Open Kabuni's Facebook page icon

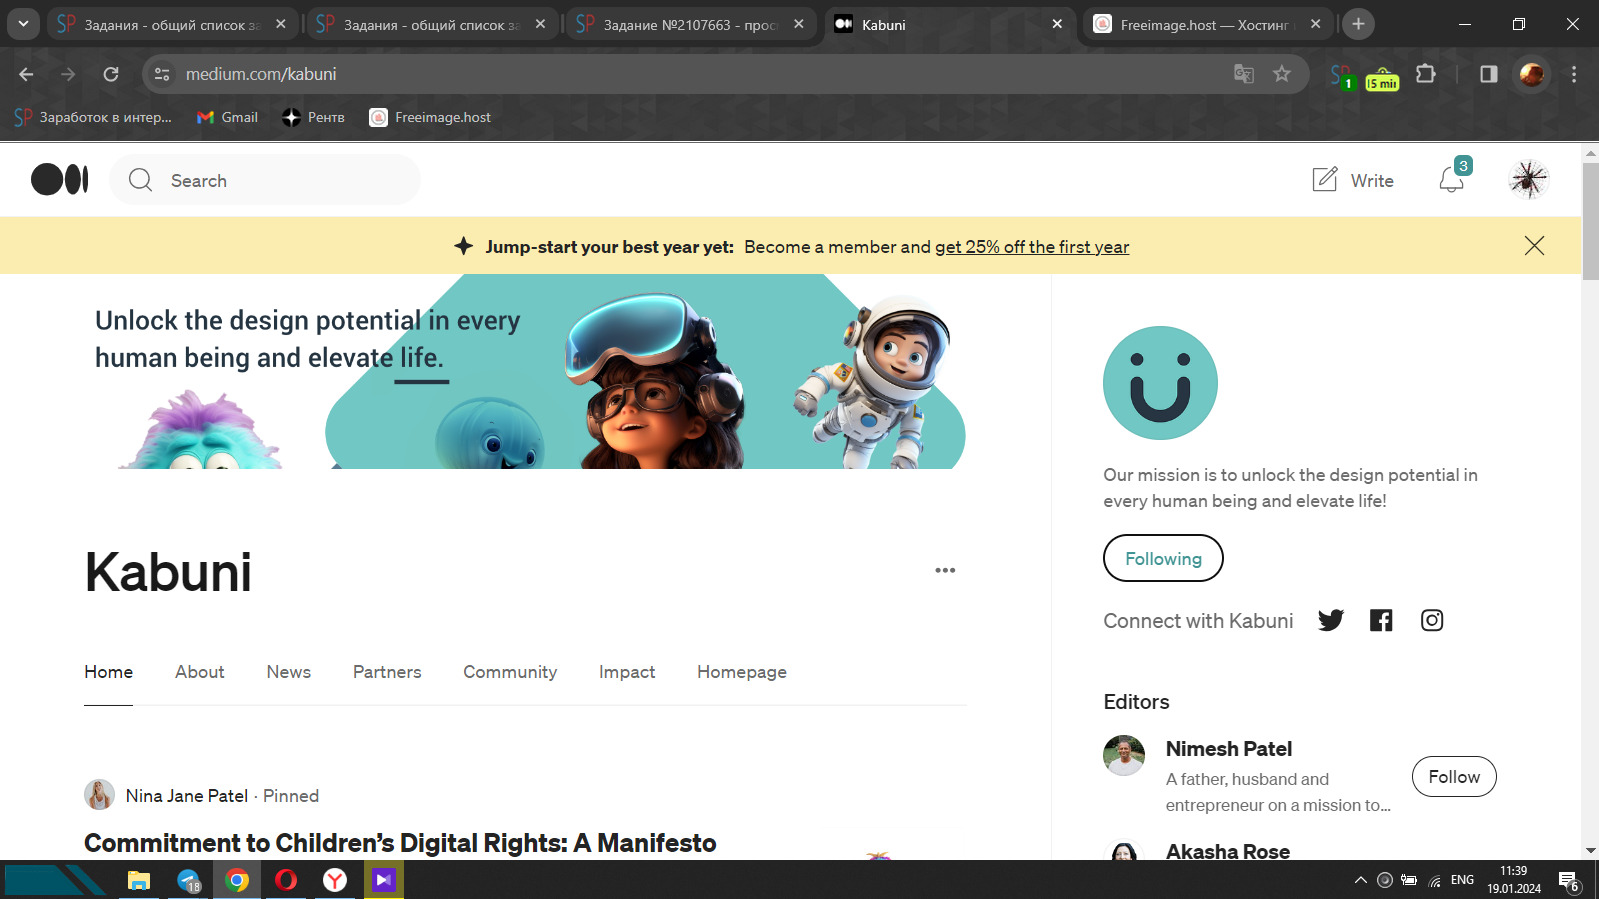tap(1381, 620)
